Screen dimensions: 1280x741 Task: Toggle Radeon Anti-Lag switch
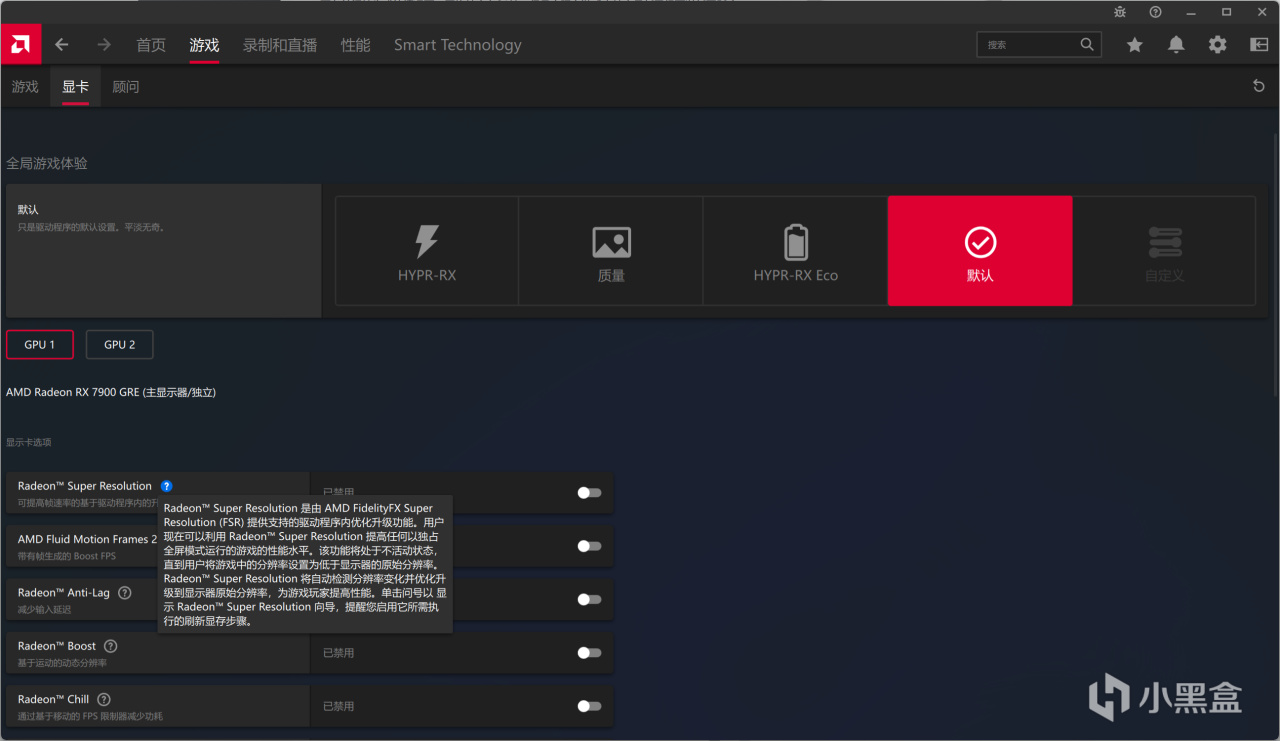pos(589,599)
